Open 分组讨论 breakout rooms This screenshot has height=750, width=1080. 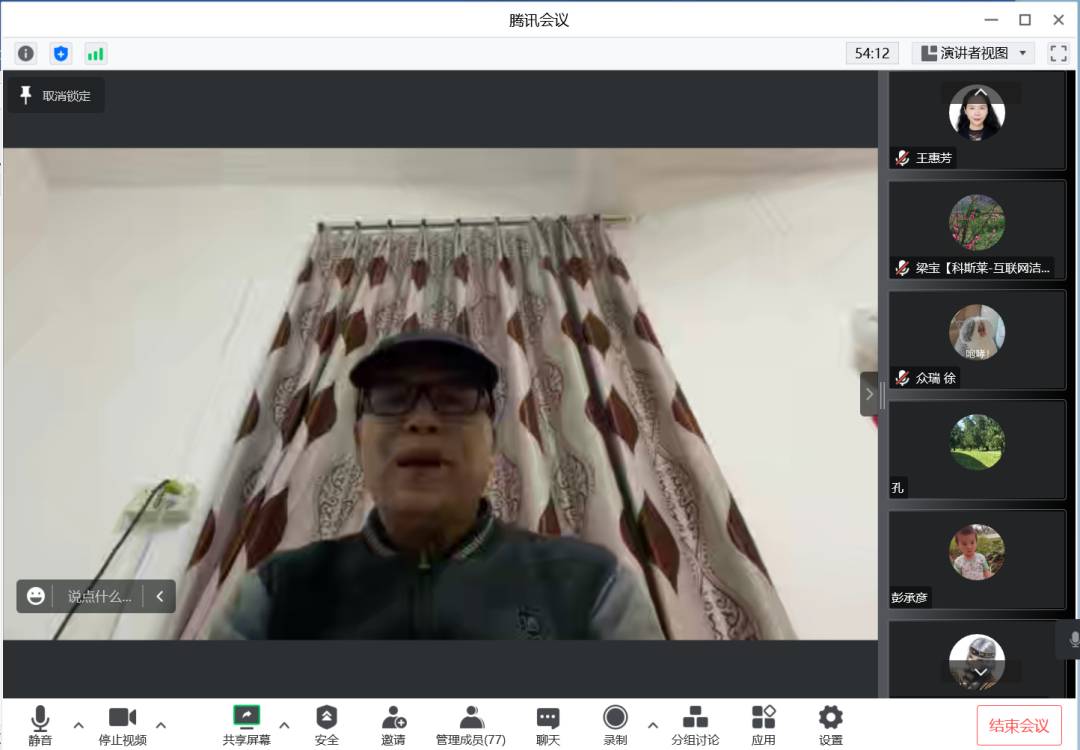click(695, 725)
